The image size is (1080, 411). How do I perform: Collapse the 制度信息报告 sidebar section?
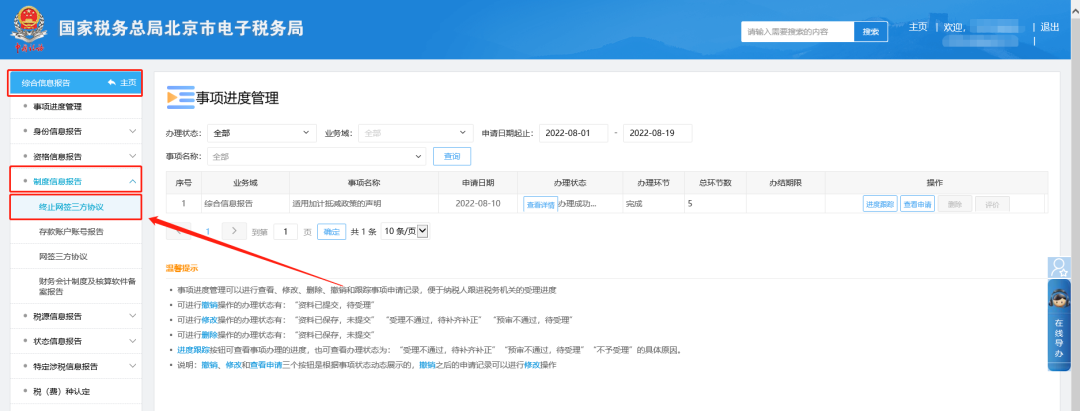[x=132, y=181]
